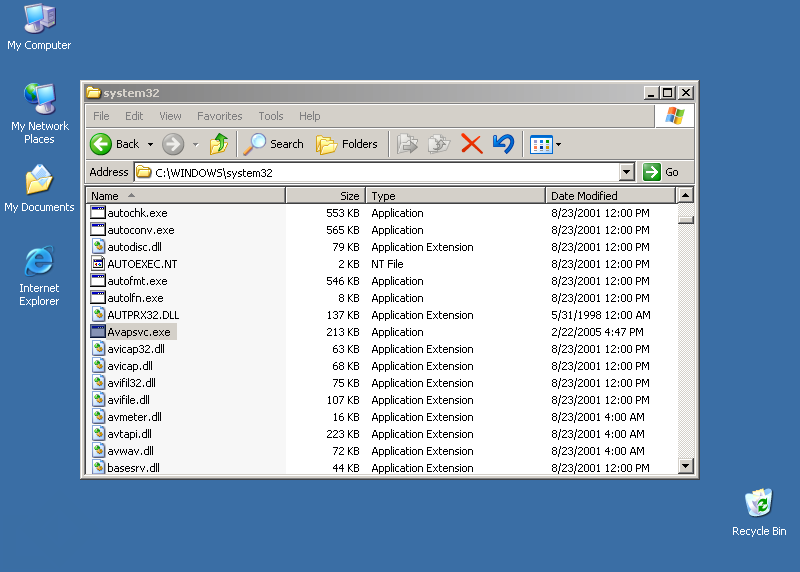The width and height of the screenshot is (800, 572).
Task: Open the Tools menu
Action: pyautogui.click(x=270, y=116)
